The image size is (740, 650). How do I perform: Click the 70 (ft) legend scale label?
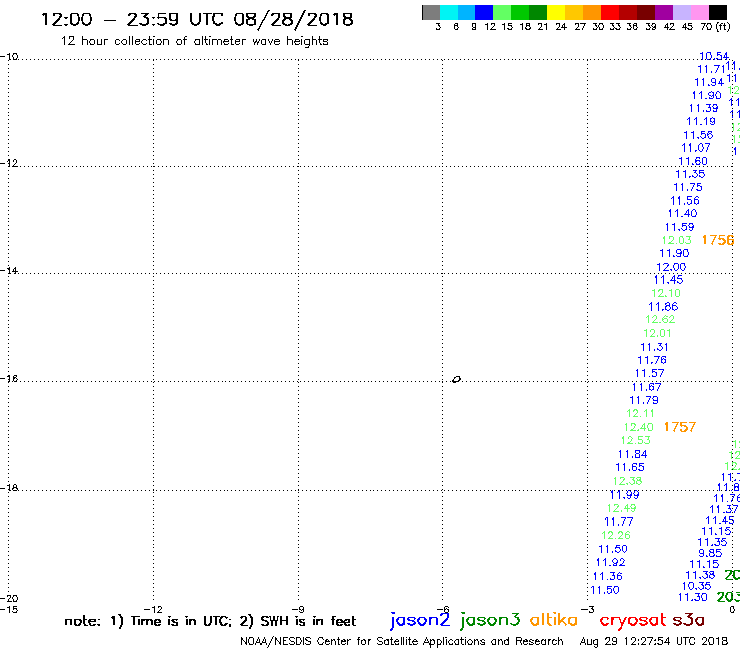pyautogui.click(x=715, y=27)
